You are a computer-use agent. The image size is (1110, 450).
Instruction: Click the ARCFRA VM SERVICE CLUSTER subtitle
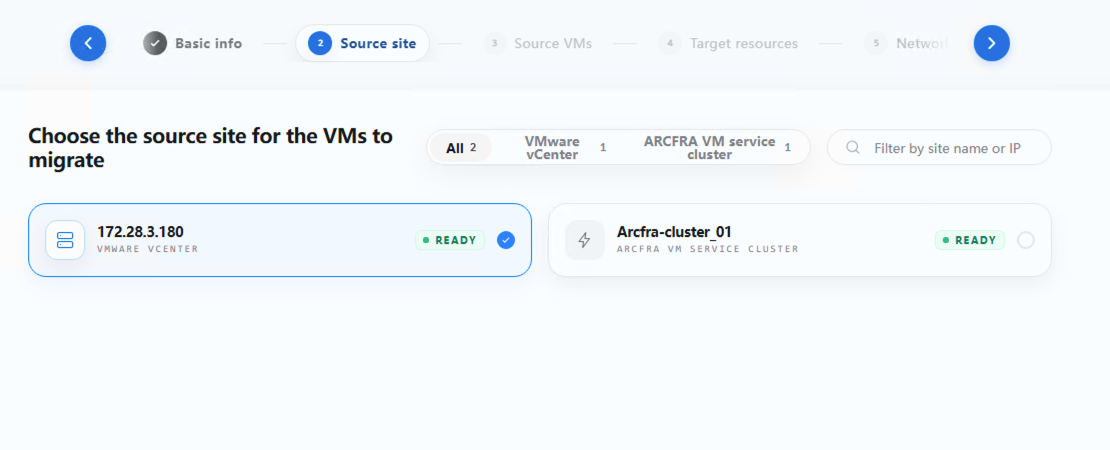(x=707, y=249)
